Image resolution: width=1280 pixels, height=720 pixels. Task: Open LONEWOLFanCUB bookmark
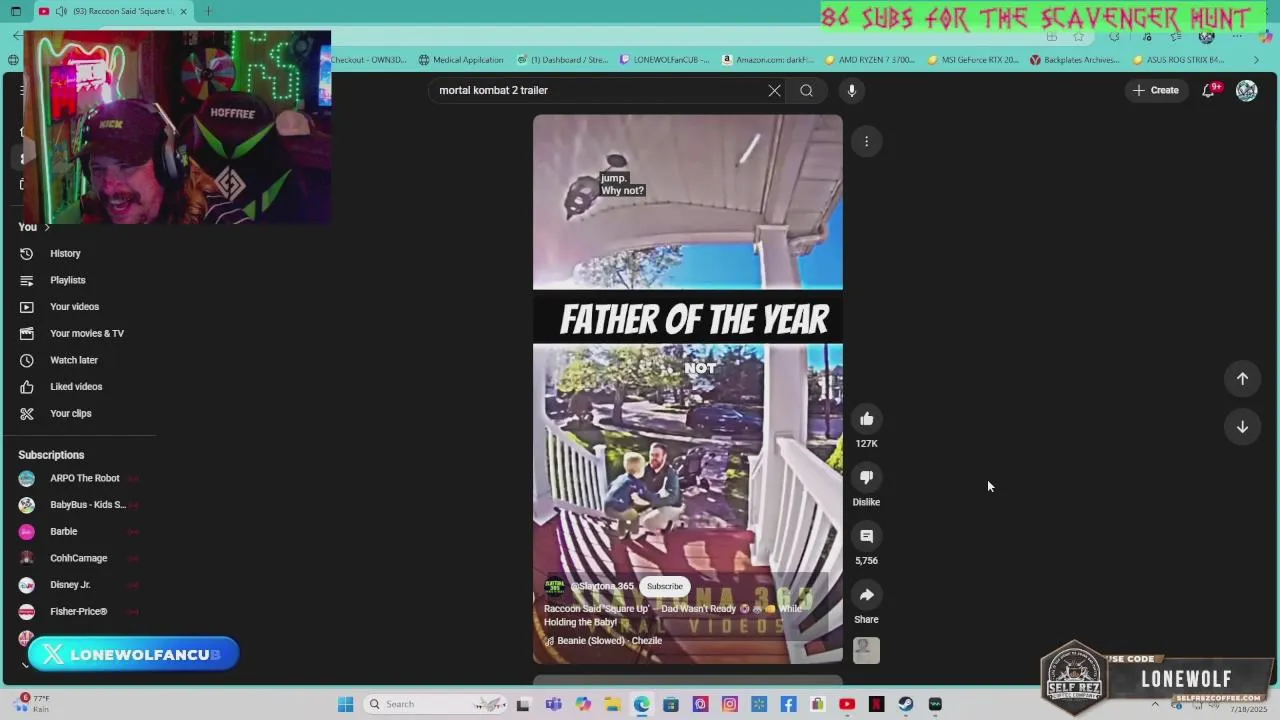[x=665, y=60]
